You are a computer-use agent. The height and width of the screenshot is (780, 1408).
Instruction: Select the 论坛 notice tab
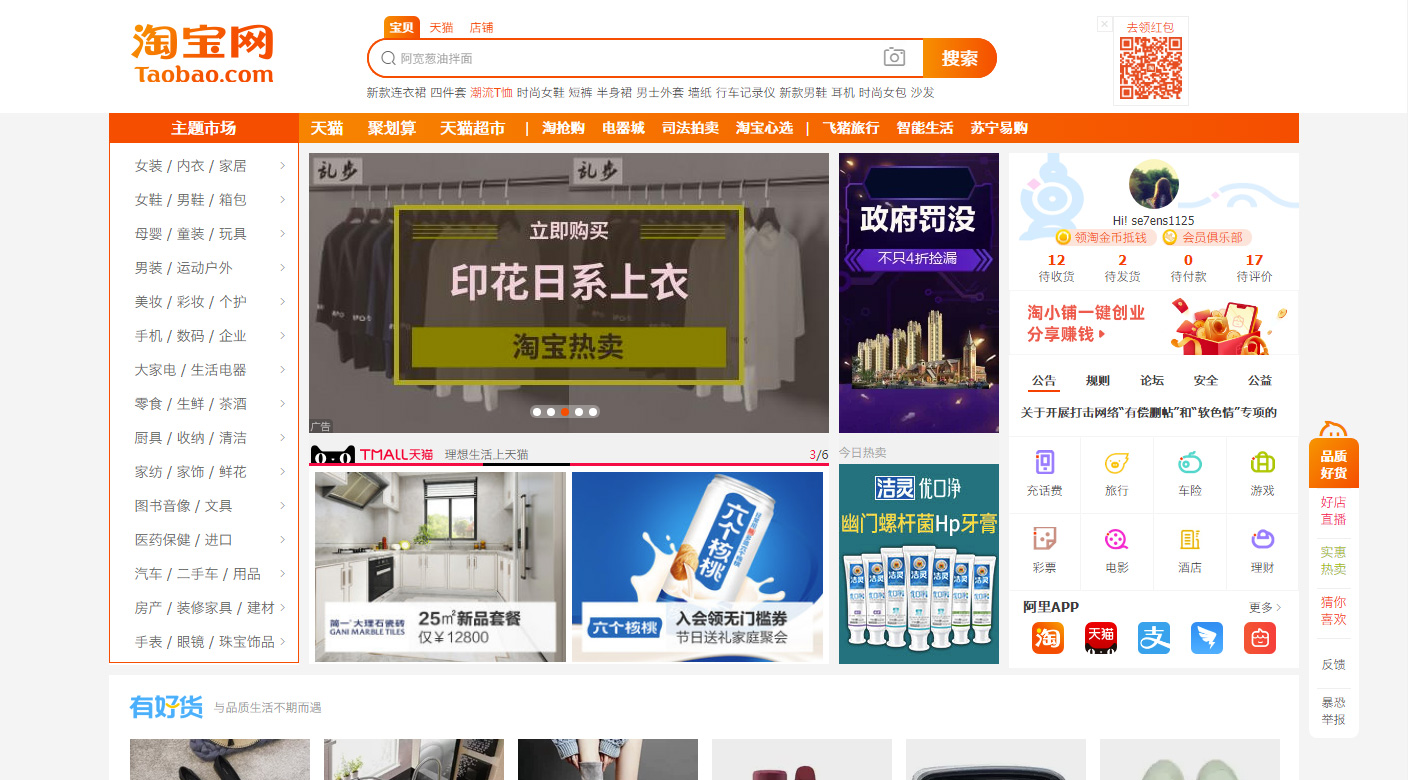pos(1152,381)
